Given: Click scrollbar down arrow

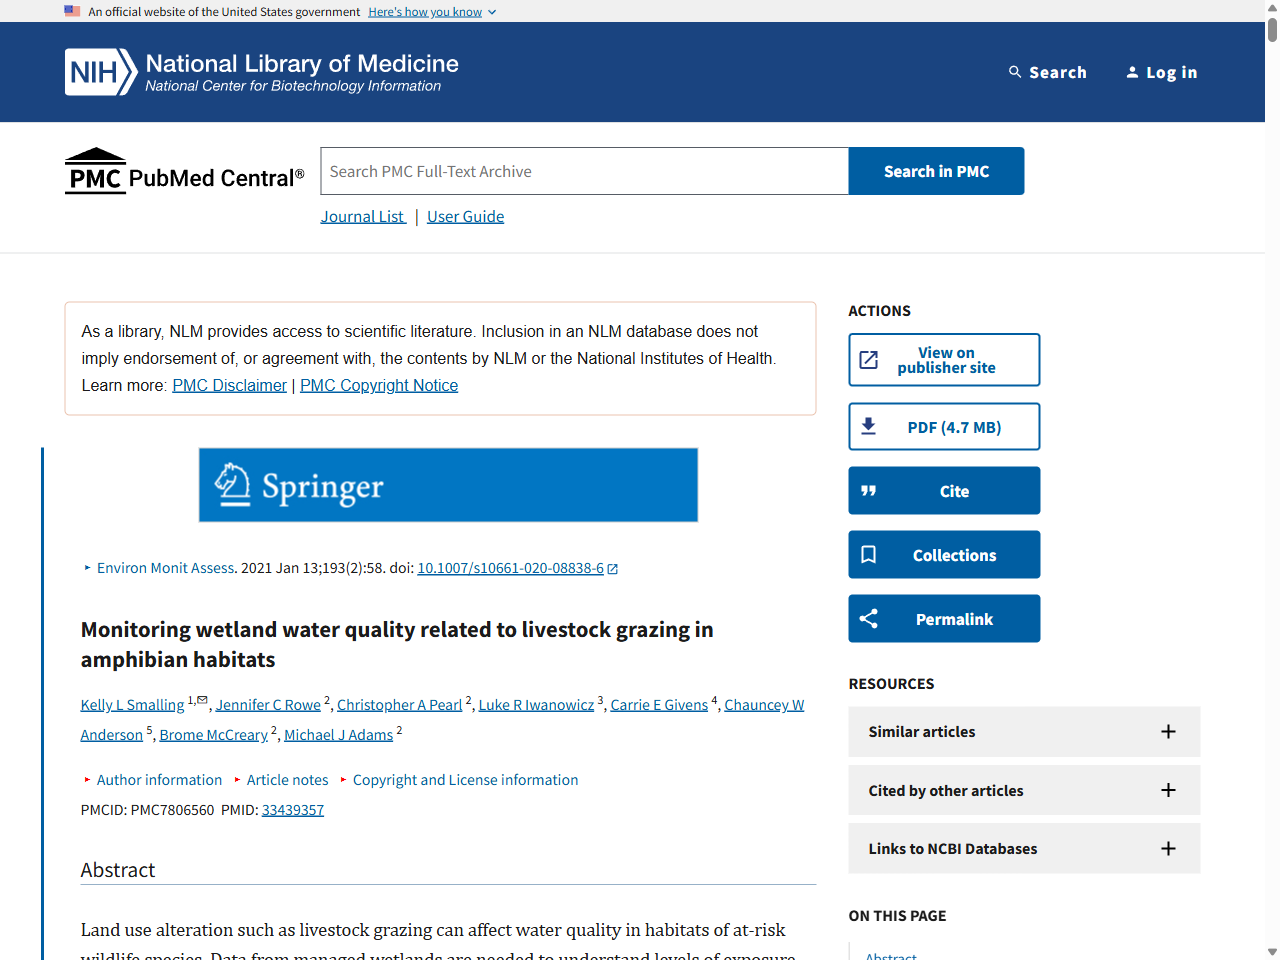Looking at the screenshot, I should tap(1272, 952).
